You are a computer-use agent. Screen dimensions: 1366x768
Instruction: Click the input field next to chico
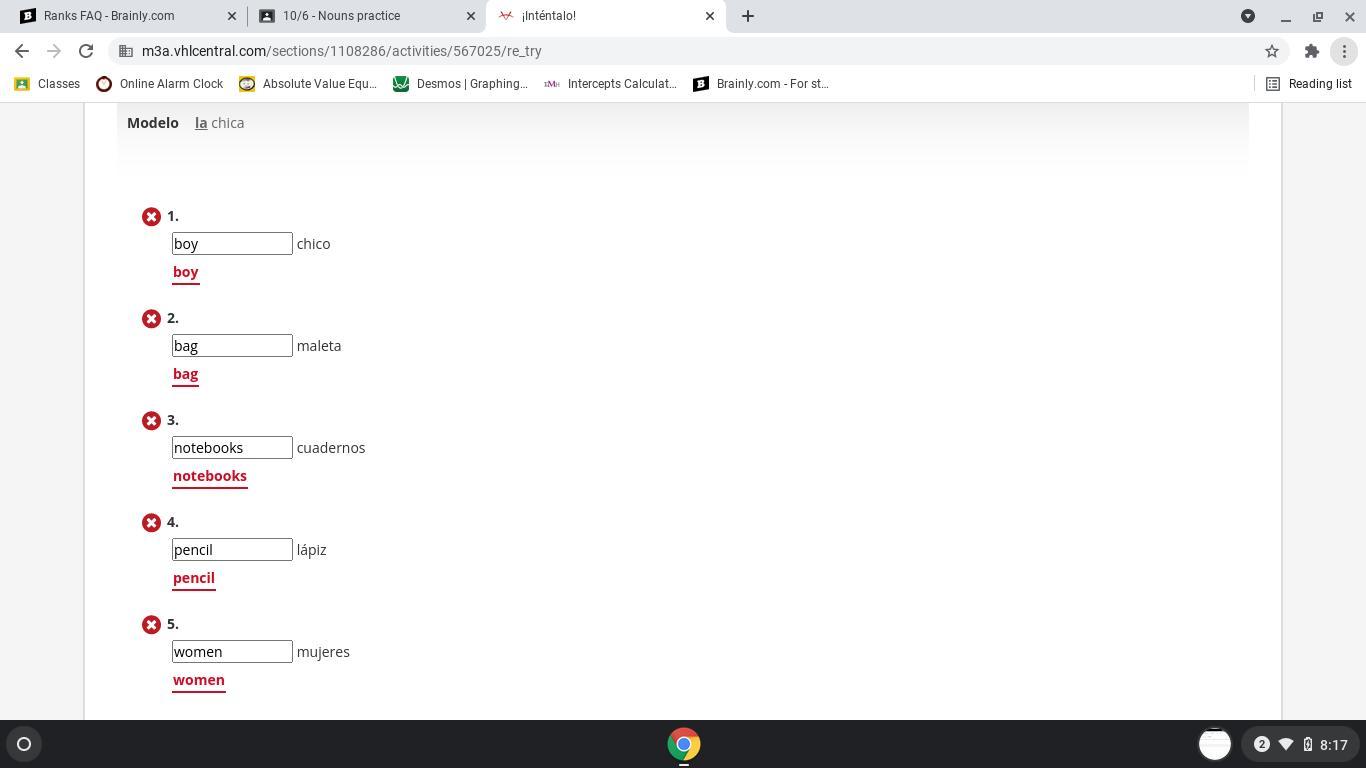(232, 244)
